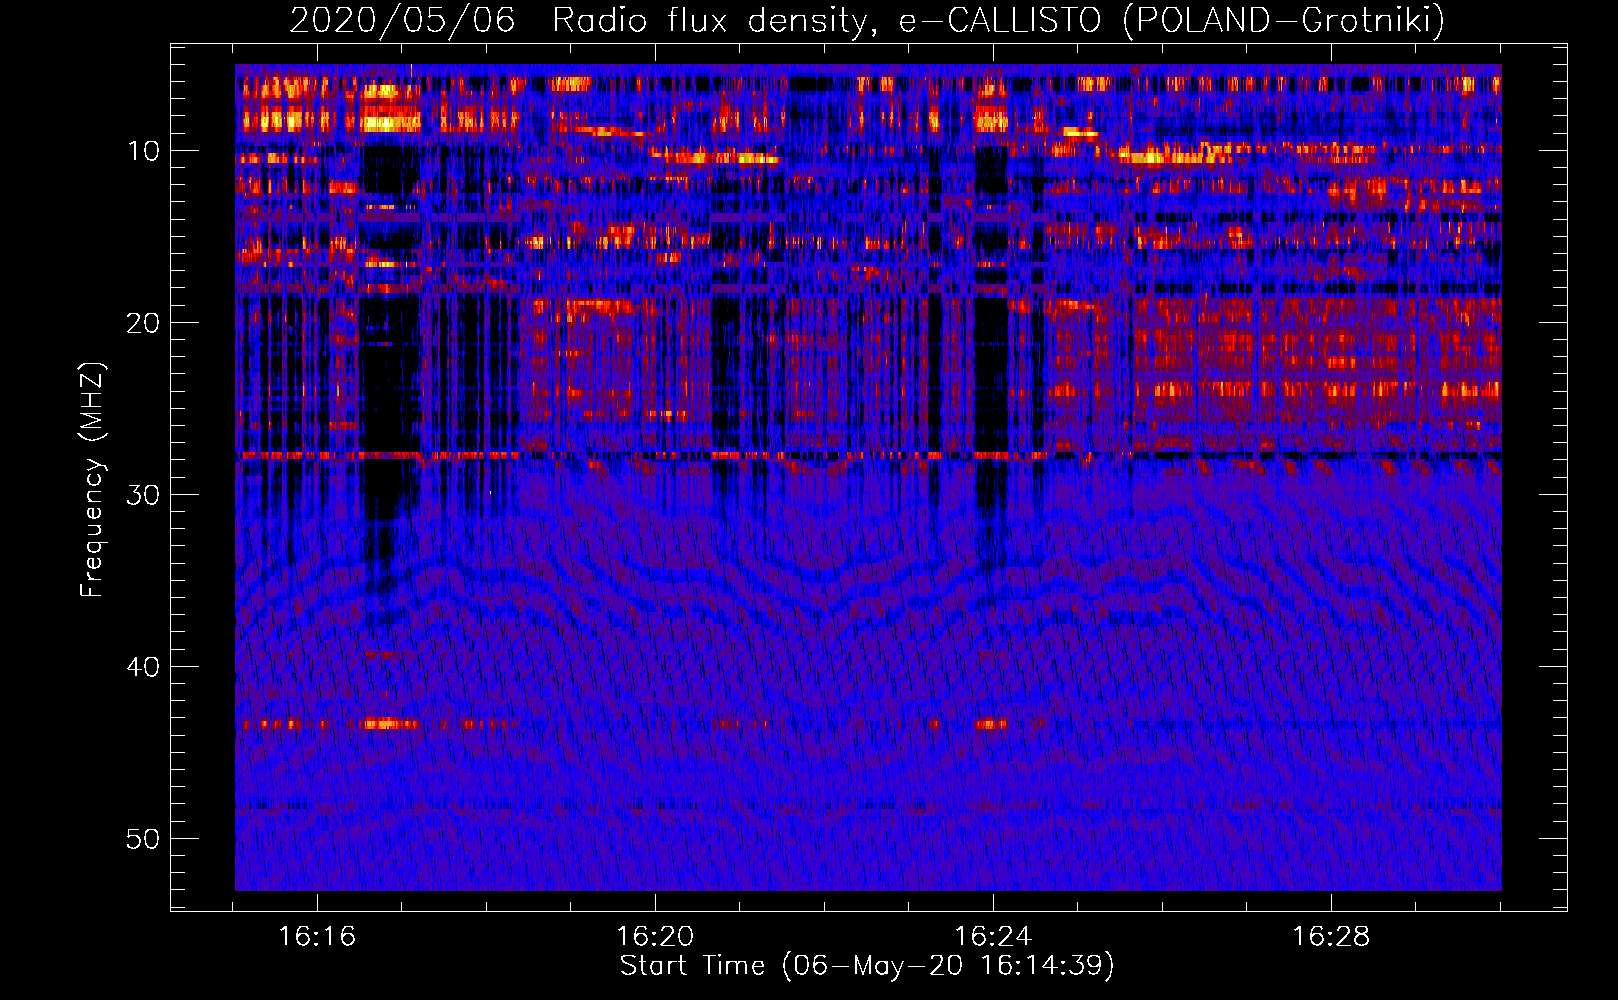
Task: Click the time tick label '16:28'
Action: coord(1331,937)
